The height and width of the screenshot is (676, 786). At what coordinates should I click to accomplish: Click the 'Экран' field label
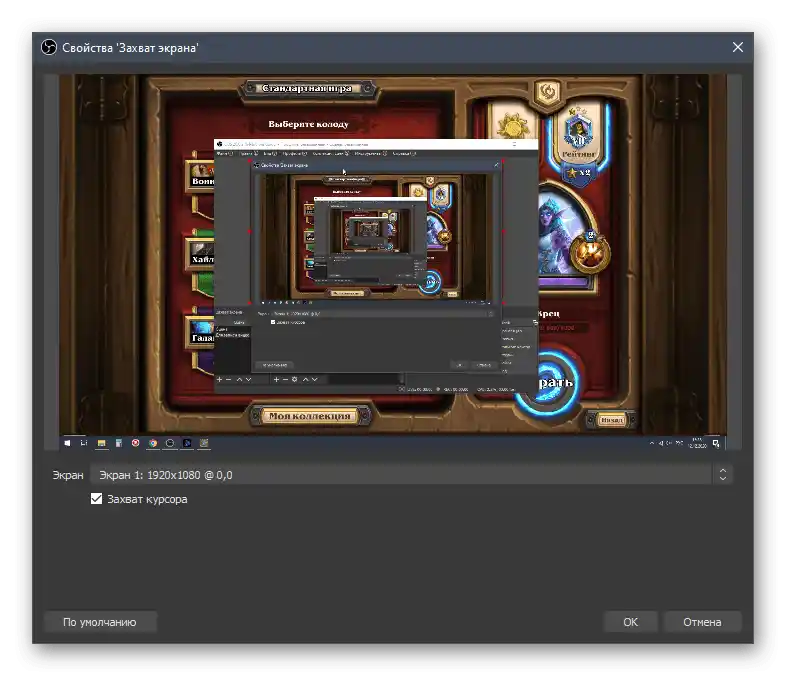pyautogui.click(x=68, y=475)
